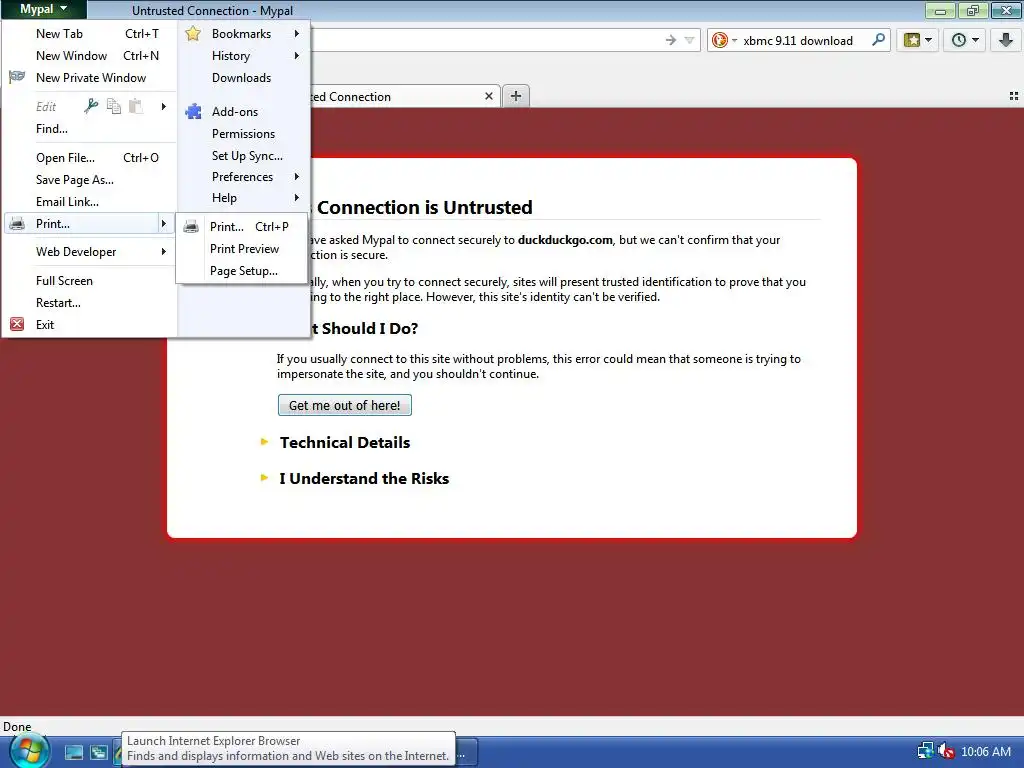The image size is (1024, 768).
Task: Open the Mypal application menu button
Action: pos(43,9)
